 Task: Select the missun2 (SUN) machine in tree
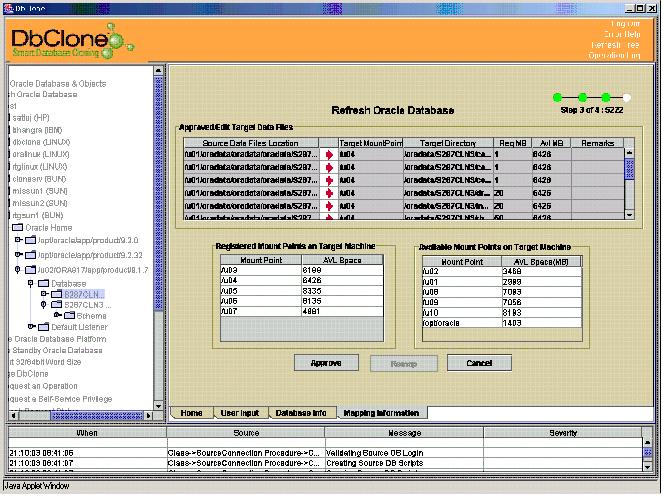click(x=40, y=203)
